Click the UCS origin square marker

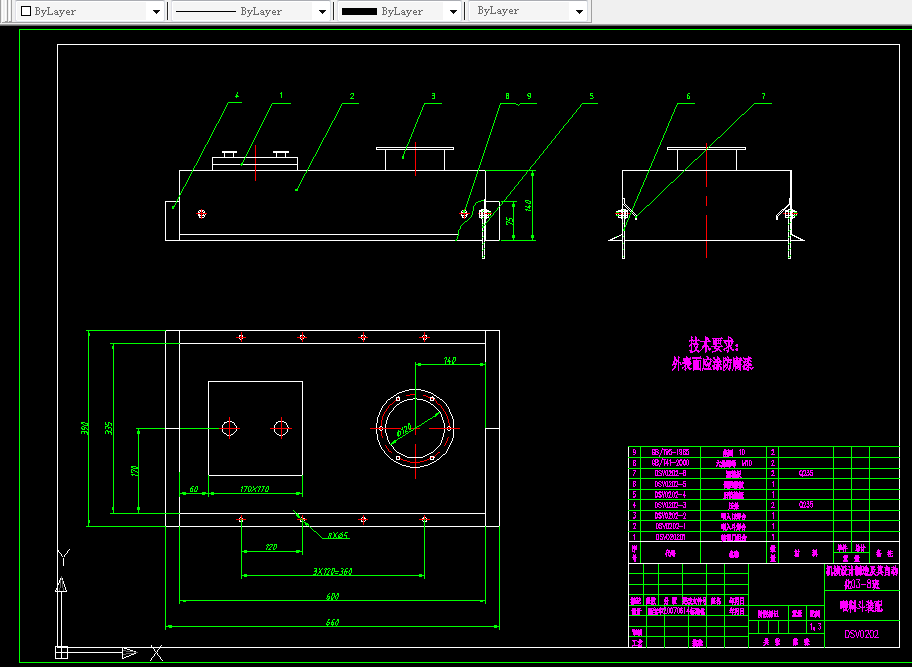point(61,652)
